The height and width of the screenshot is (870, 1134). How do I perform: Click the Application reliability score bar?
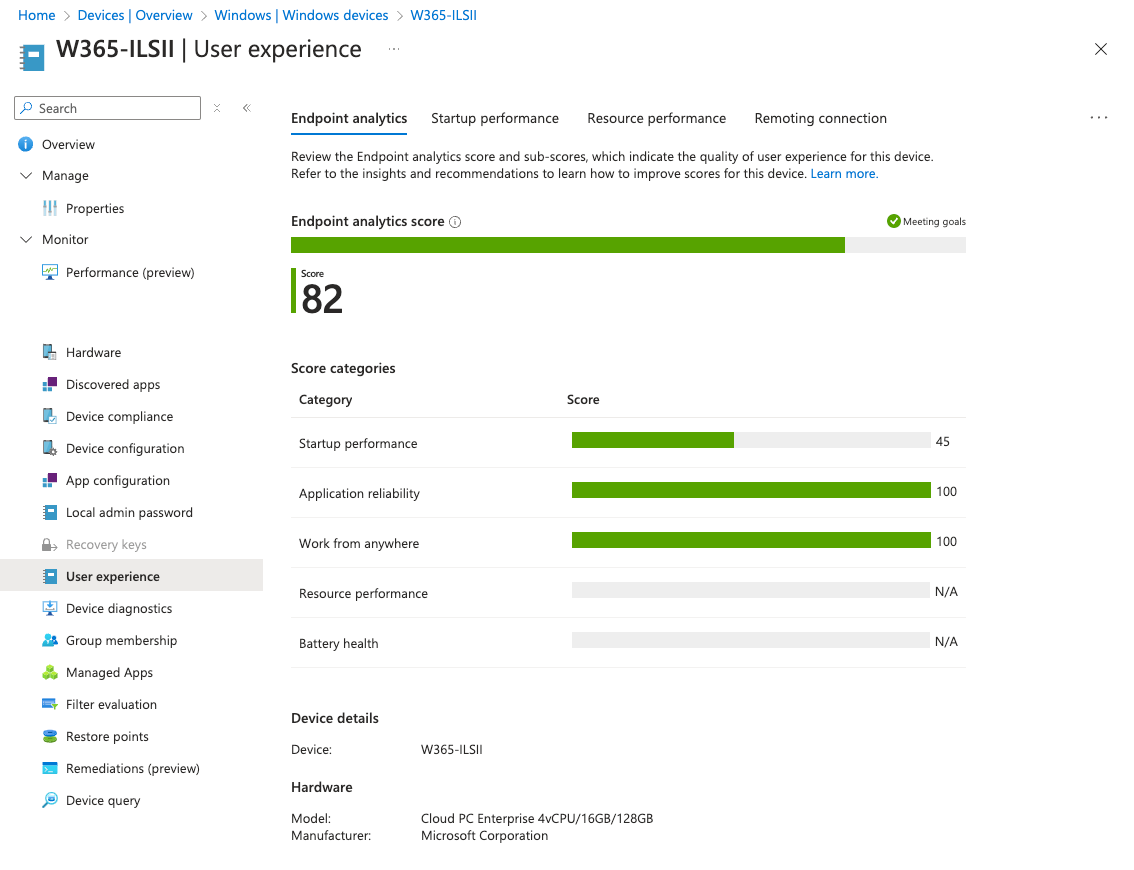click(x=751, y=490)
